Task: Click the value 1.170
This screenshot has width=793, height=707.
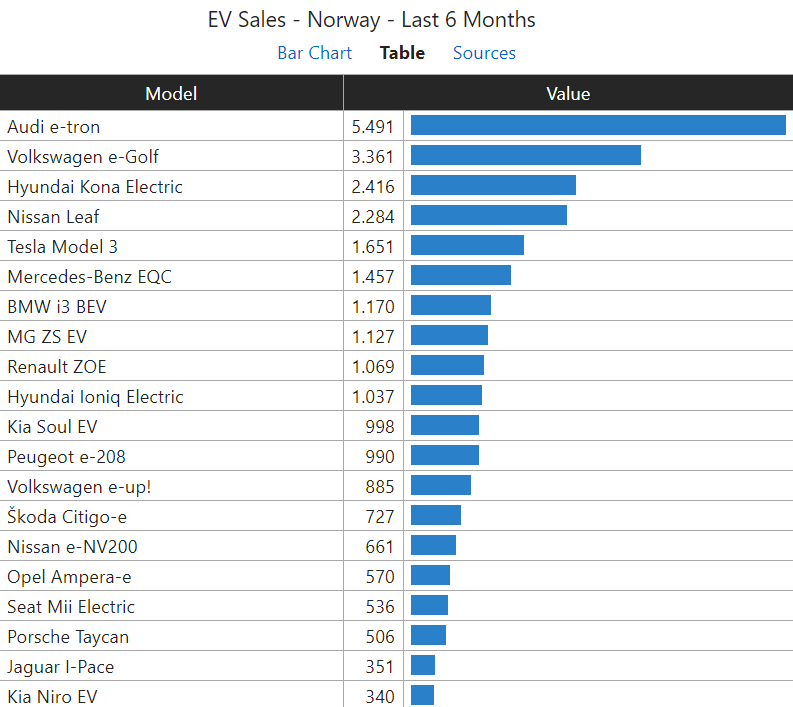Action: (x=373, y=306)
